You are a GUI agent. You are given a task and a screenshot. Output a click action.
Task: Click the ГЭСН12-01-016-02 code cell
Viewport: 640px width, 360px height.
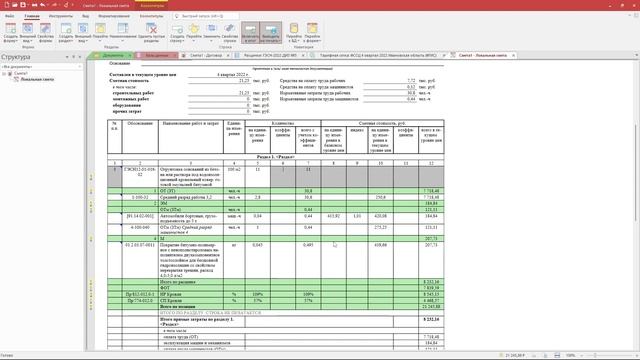tap(140, 177)
